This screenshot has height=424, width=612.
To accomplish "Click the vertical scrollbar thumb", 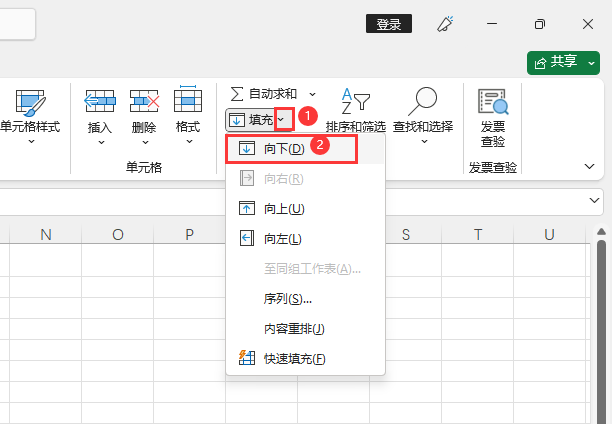I will pos(601,332).
